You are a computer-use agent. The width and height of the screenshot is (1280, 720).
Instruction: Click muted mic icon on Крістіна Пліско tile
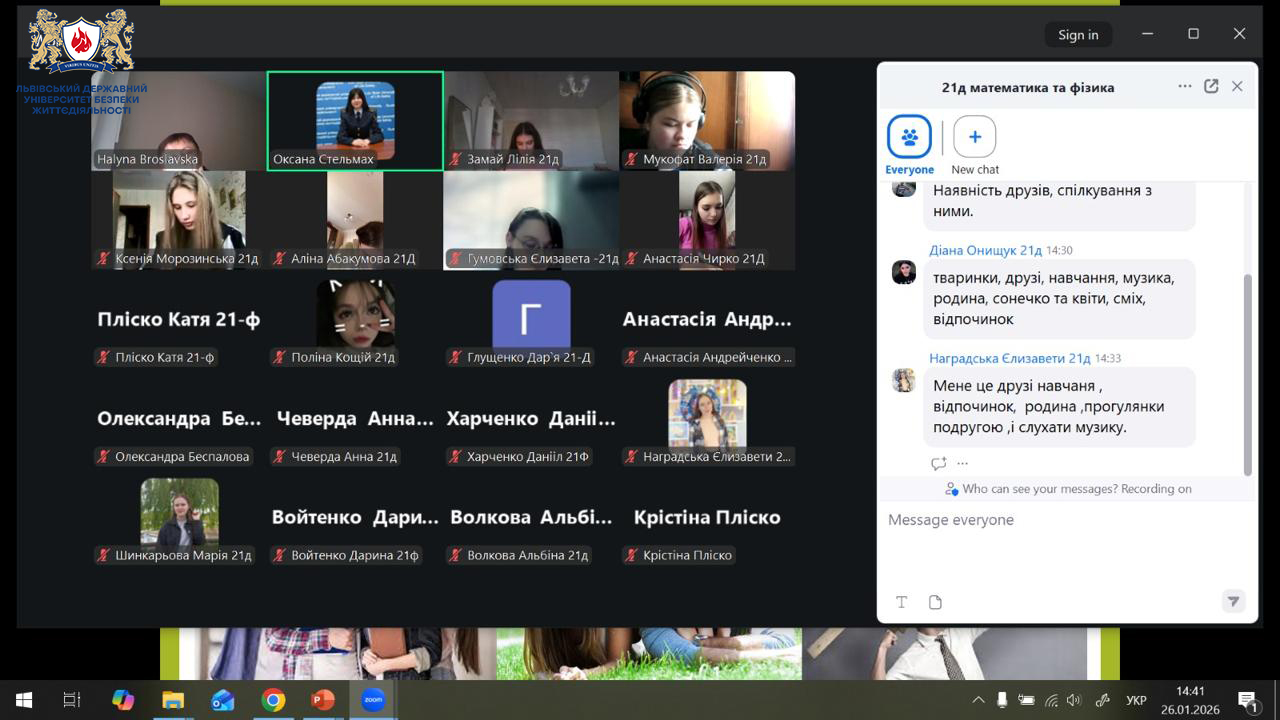pos(631,555)
